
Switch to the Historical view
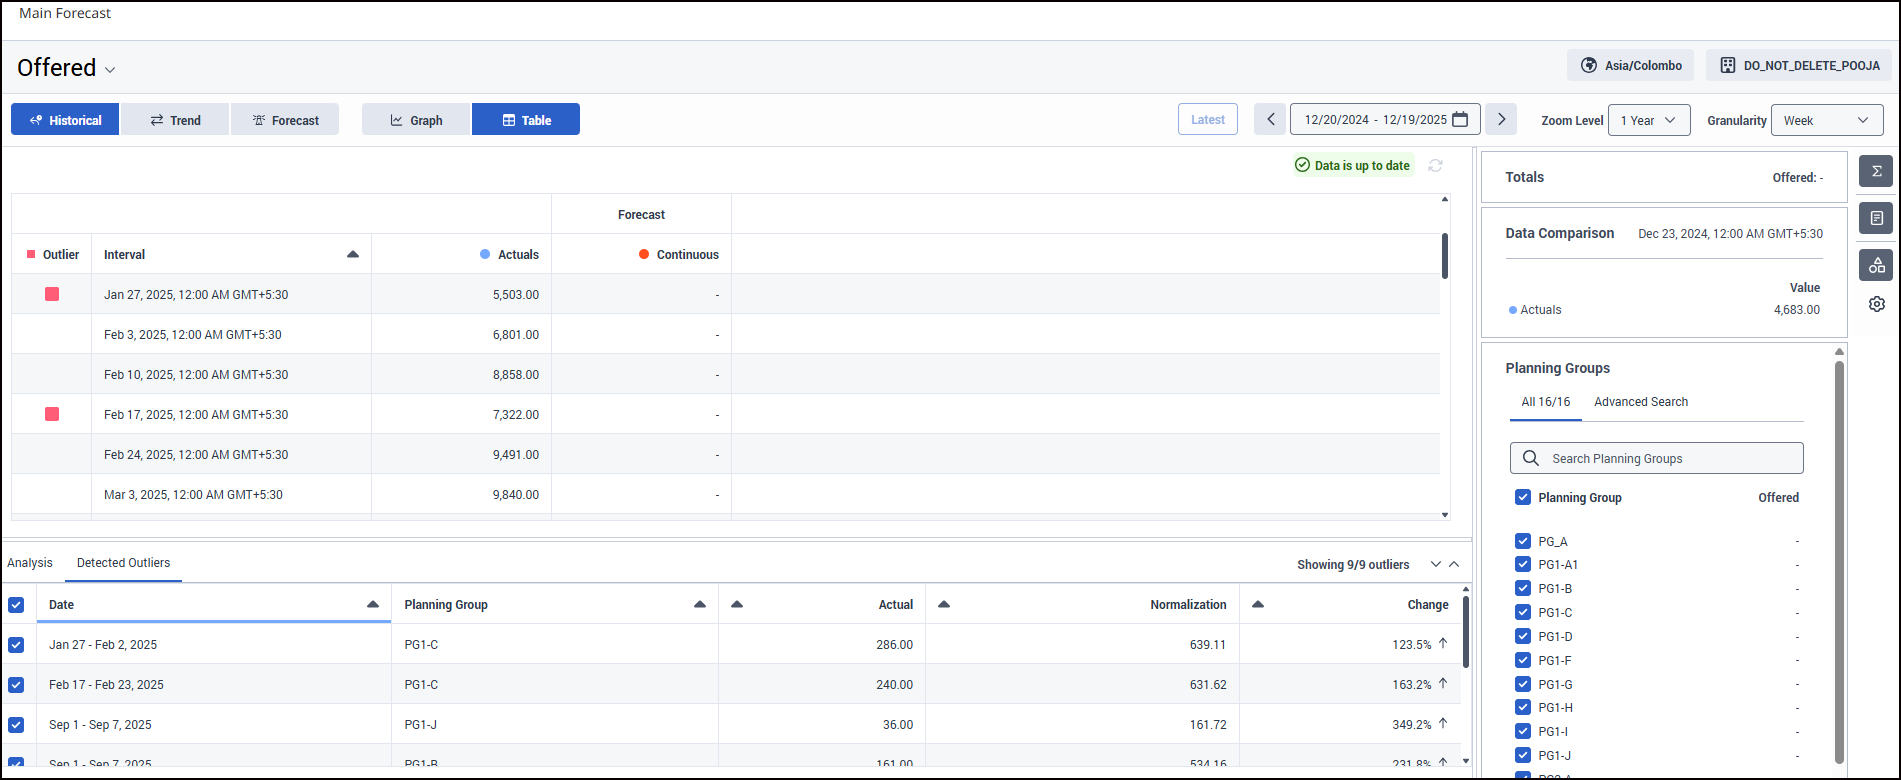coord(65,119)
